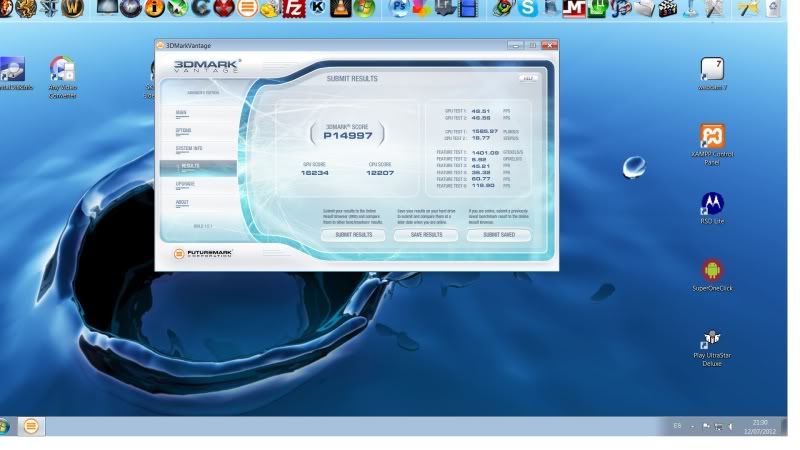
Task: Click the lion emblem icon in top dock
Action: click(26, 8)
